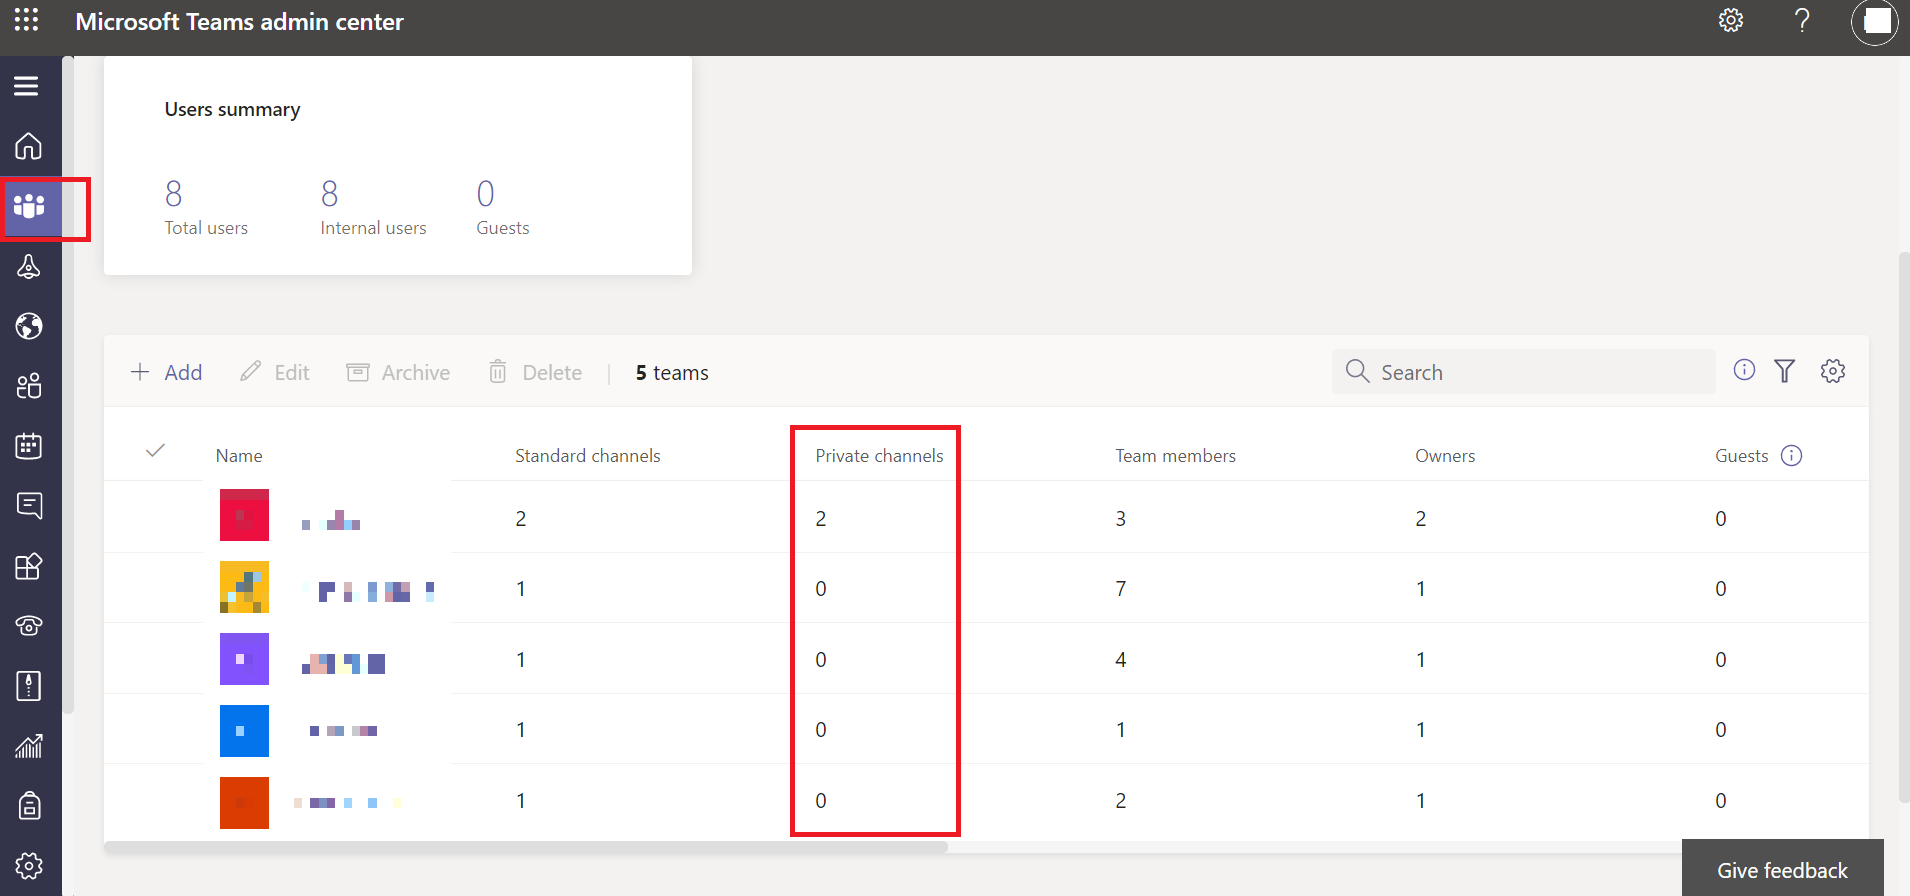Open the team name in the orange avatar row

pos(347,802)
